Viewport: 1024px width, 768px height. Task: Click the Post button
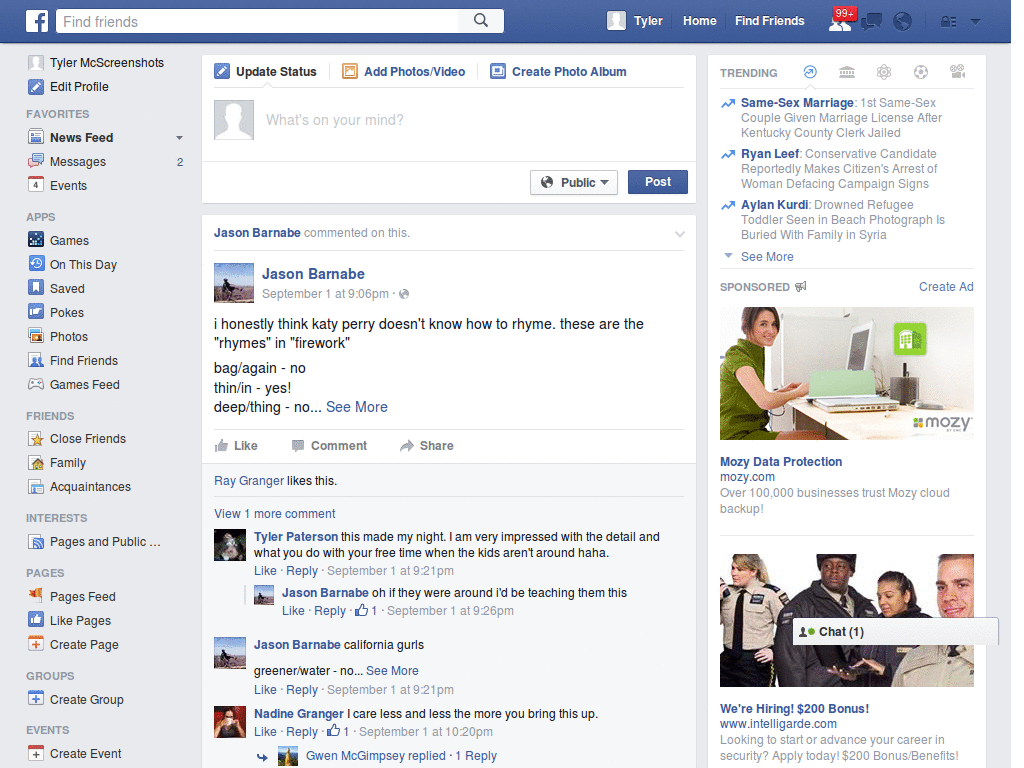[658, 182]
